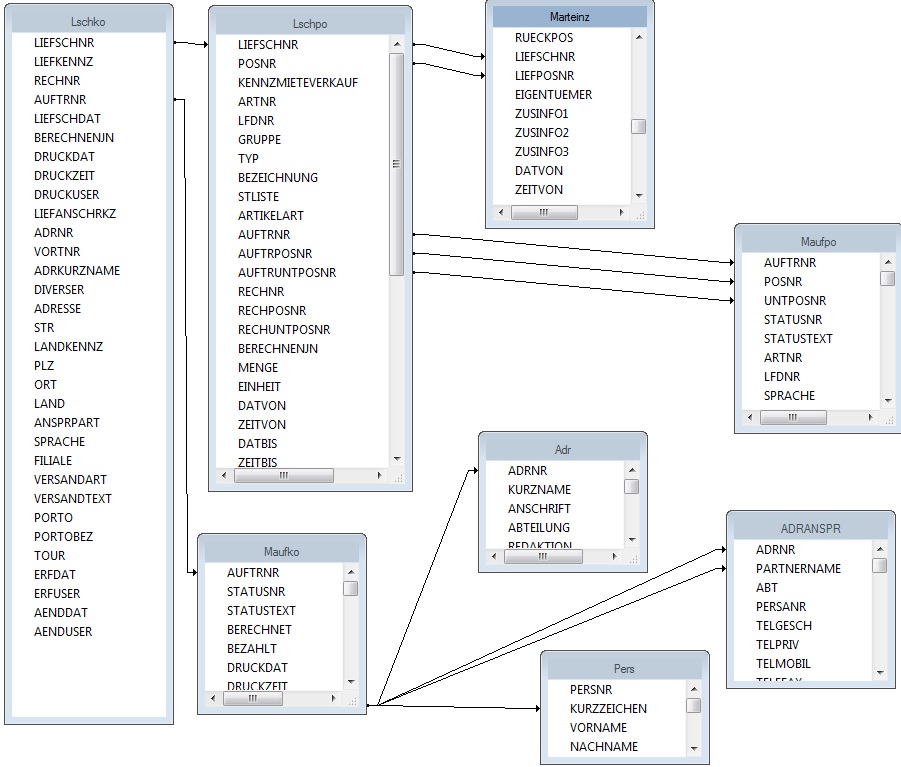The width and height of the screenshot is (901, 767).
Task: Select KURZNAME field in Adr table
Action: tap(539, 490)
